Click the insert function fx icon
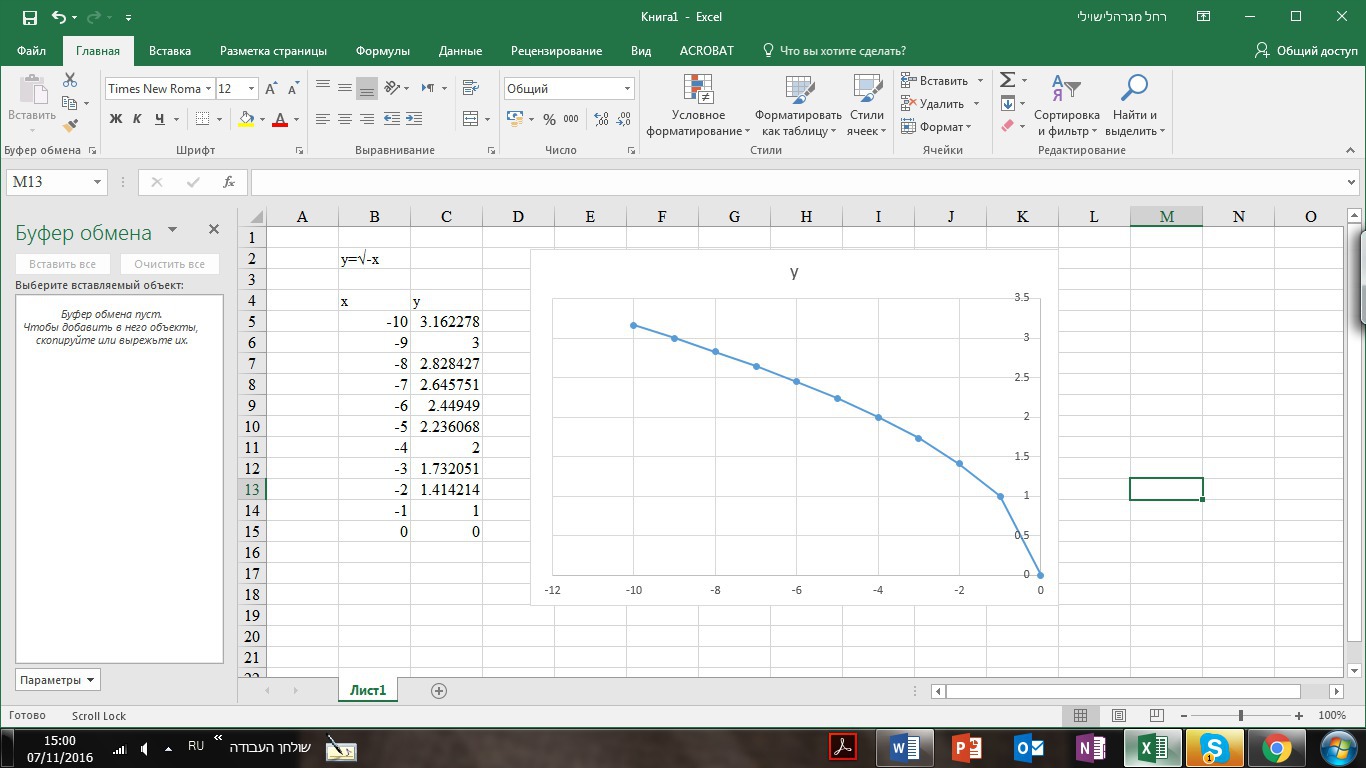 (x=229, y=182)
